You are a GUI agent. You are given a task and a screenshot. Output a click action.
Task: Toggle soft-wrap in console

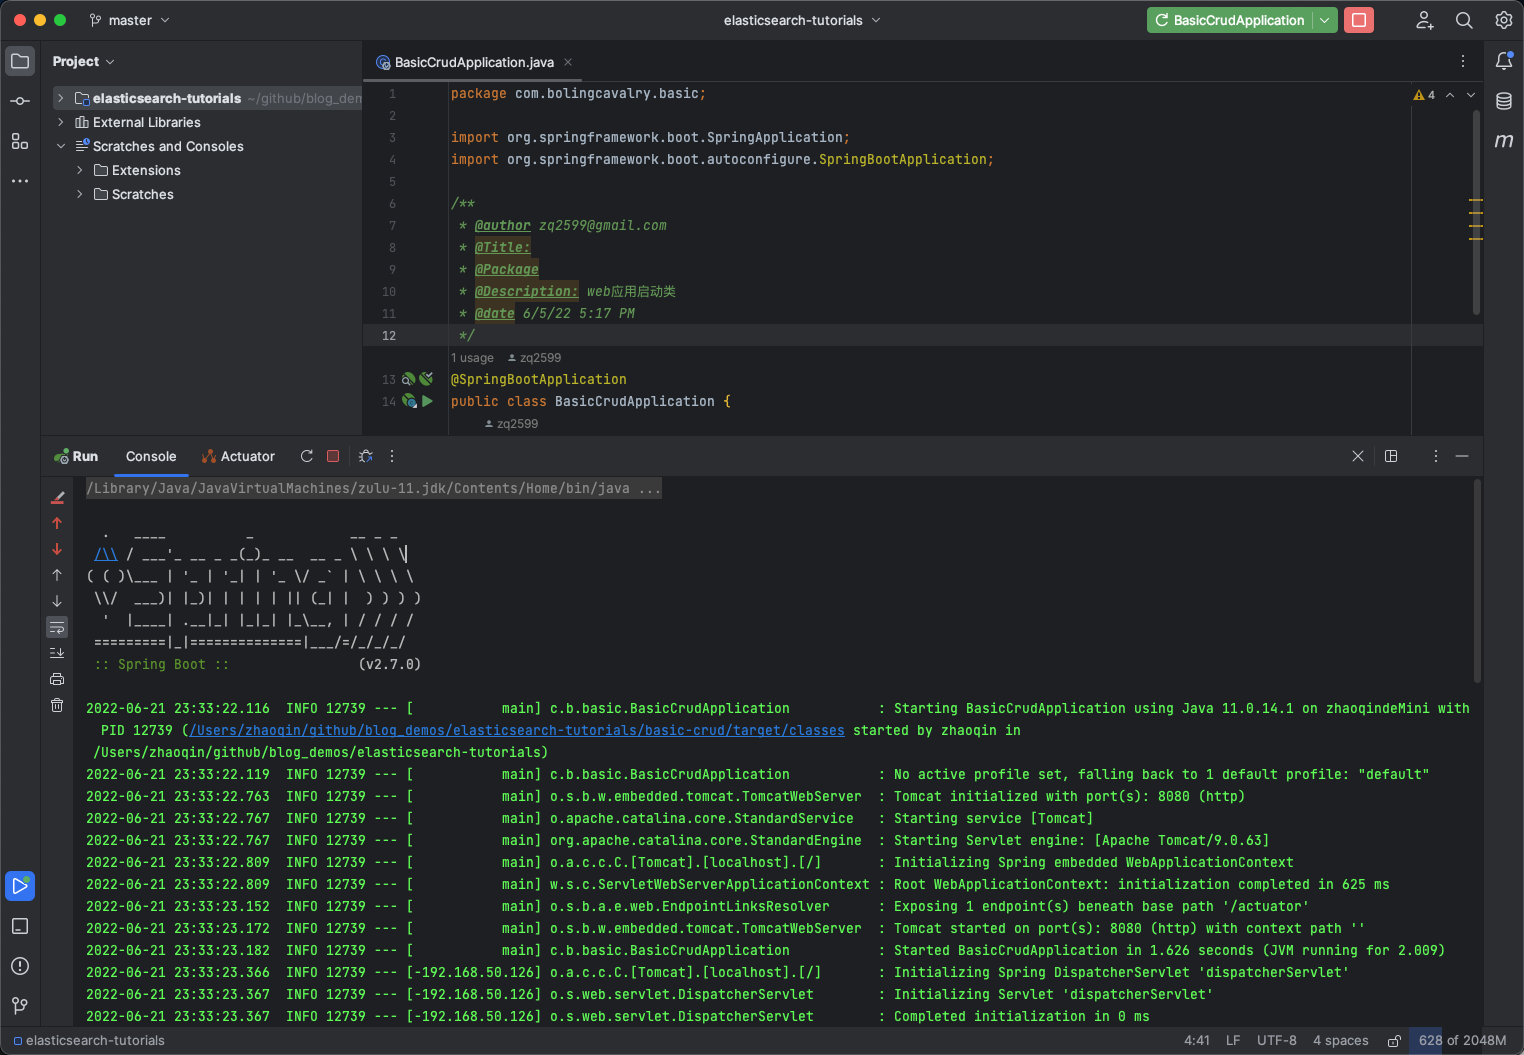(x=57, y=627)
